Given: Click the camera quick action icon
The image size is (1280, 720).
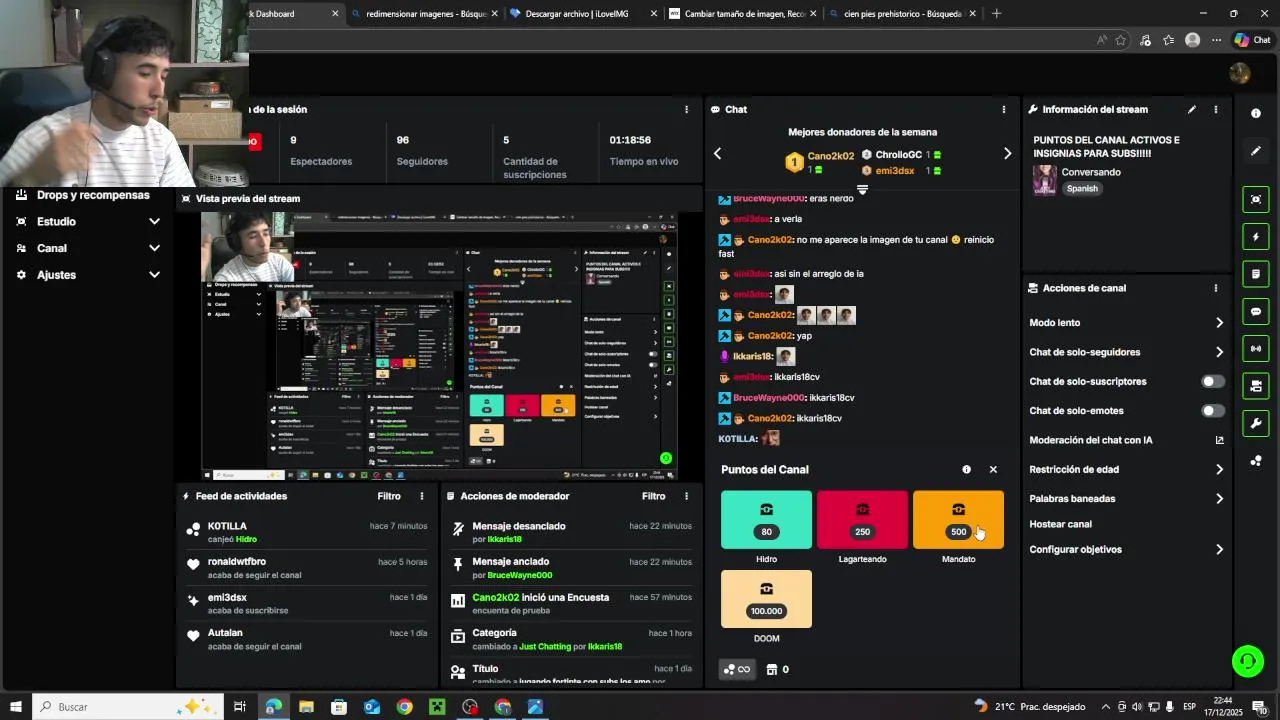Looking at the screenshot, I should tap(1256, 386).
